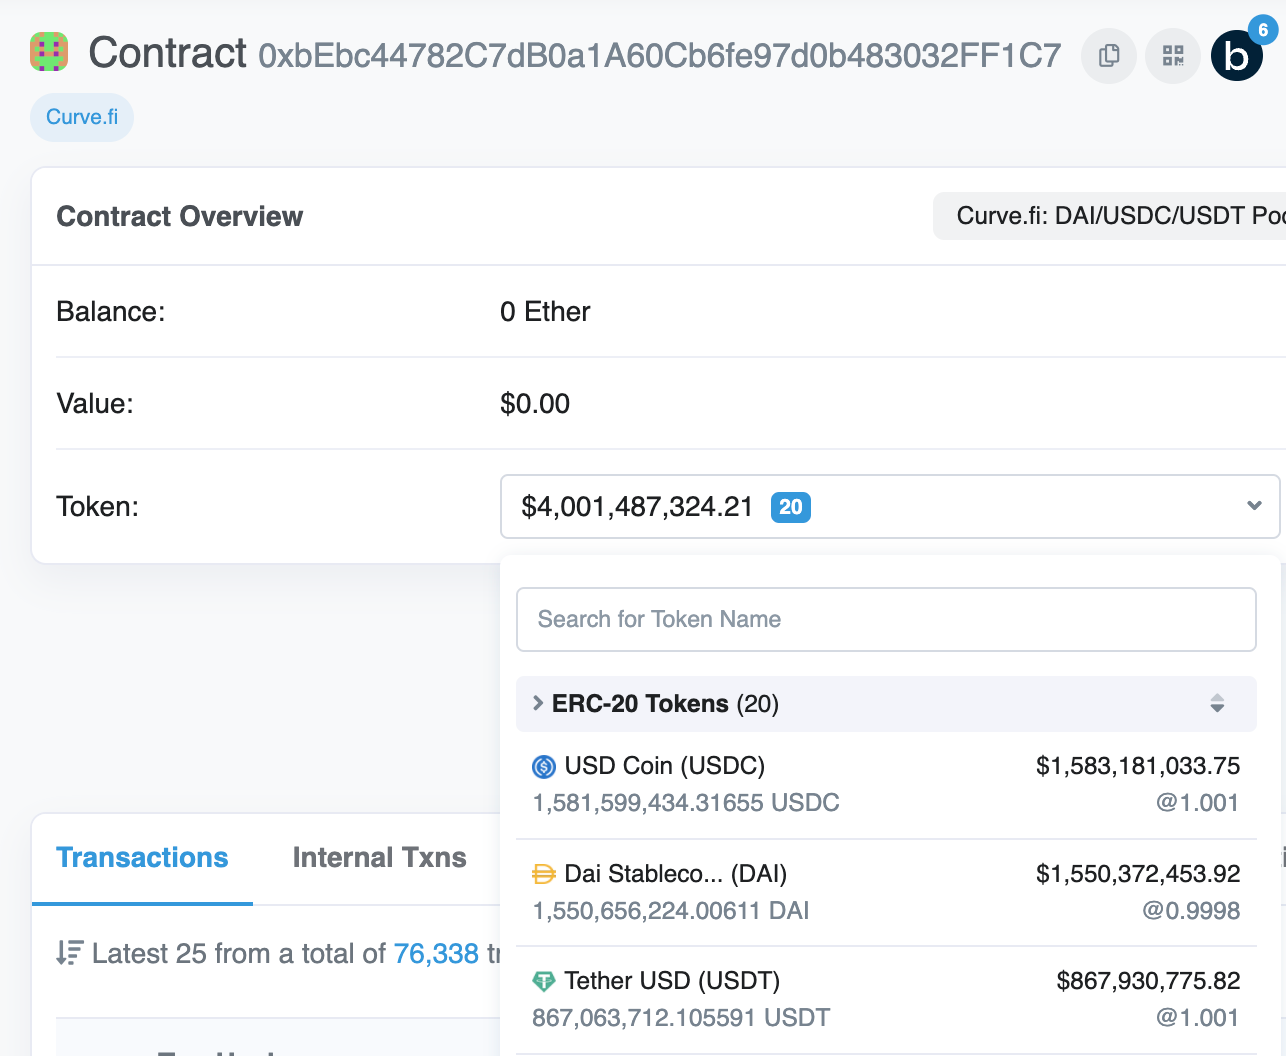Click the USD Coin logo icon

[x=544, y=767]
